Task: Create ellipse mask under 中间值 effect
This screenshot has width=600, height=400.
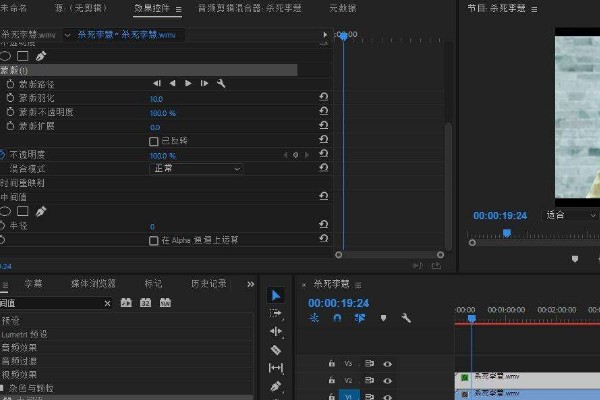Action: [x=5, y=212]
